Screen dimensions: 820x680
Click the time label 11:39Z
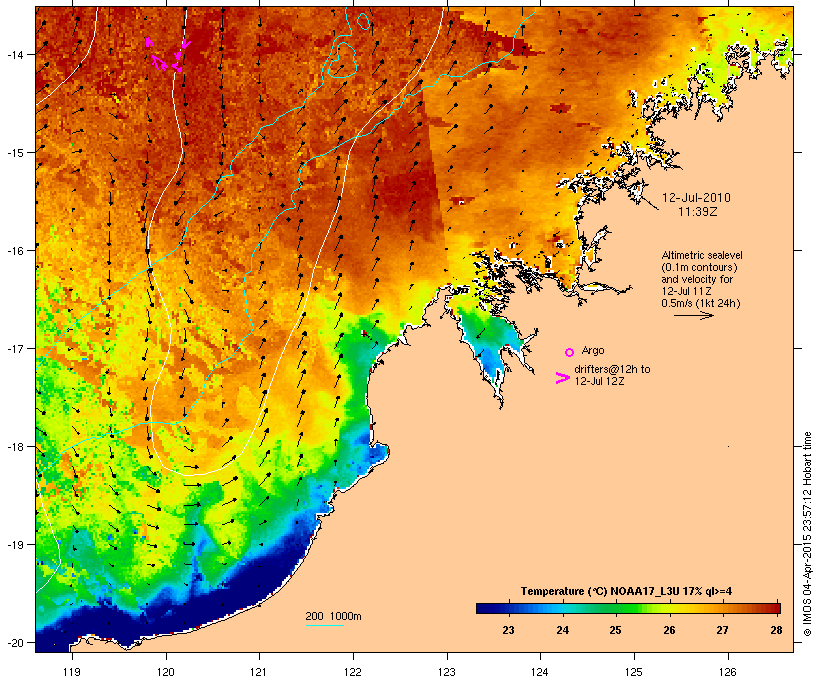(698, 212)
